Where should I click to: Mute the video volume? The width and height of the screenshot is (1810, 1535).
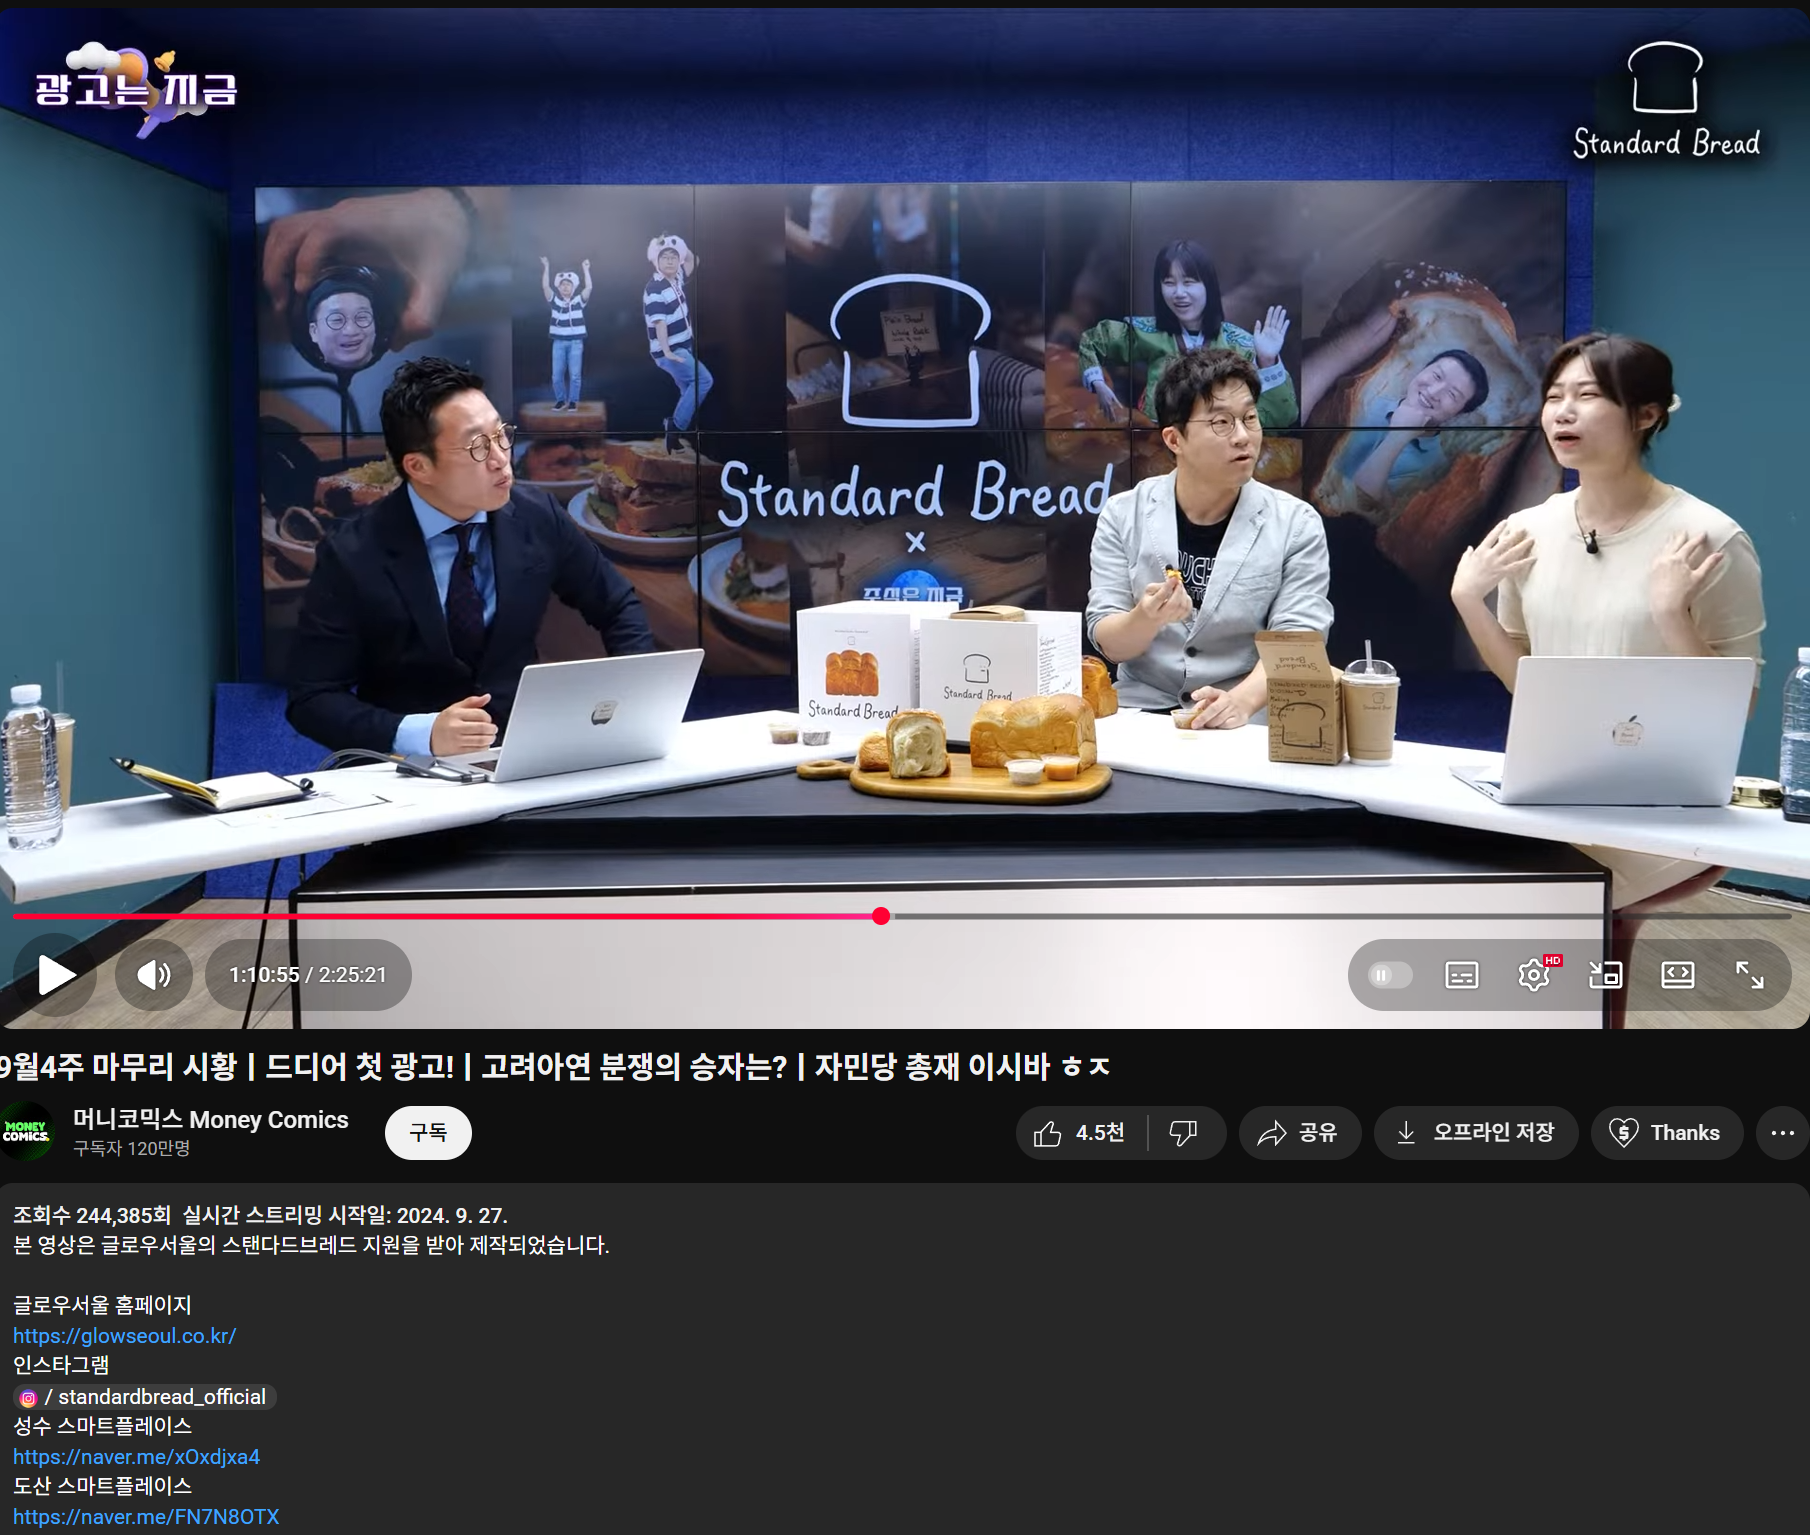(153, 975)
